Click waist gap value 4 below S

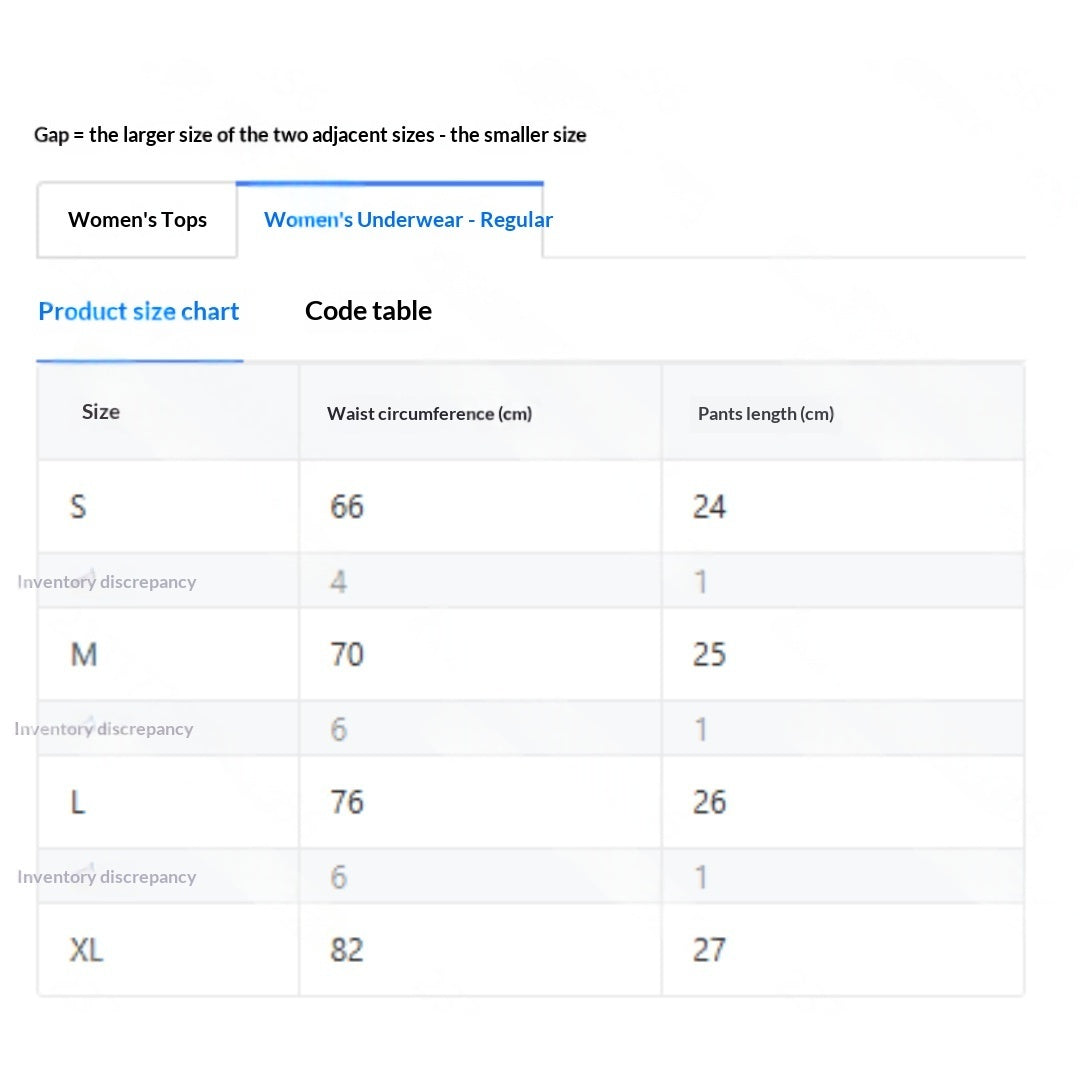(x=338, y=582)
